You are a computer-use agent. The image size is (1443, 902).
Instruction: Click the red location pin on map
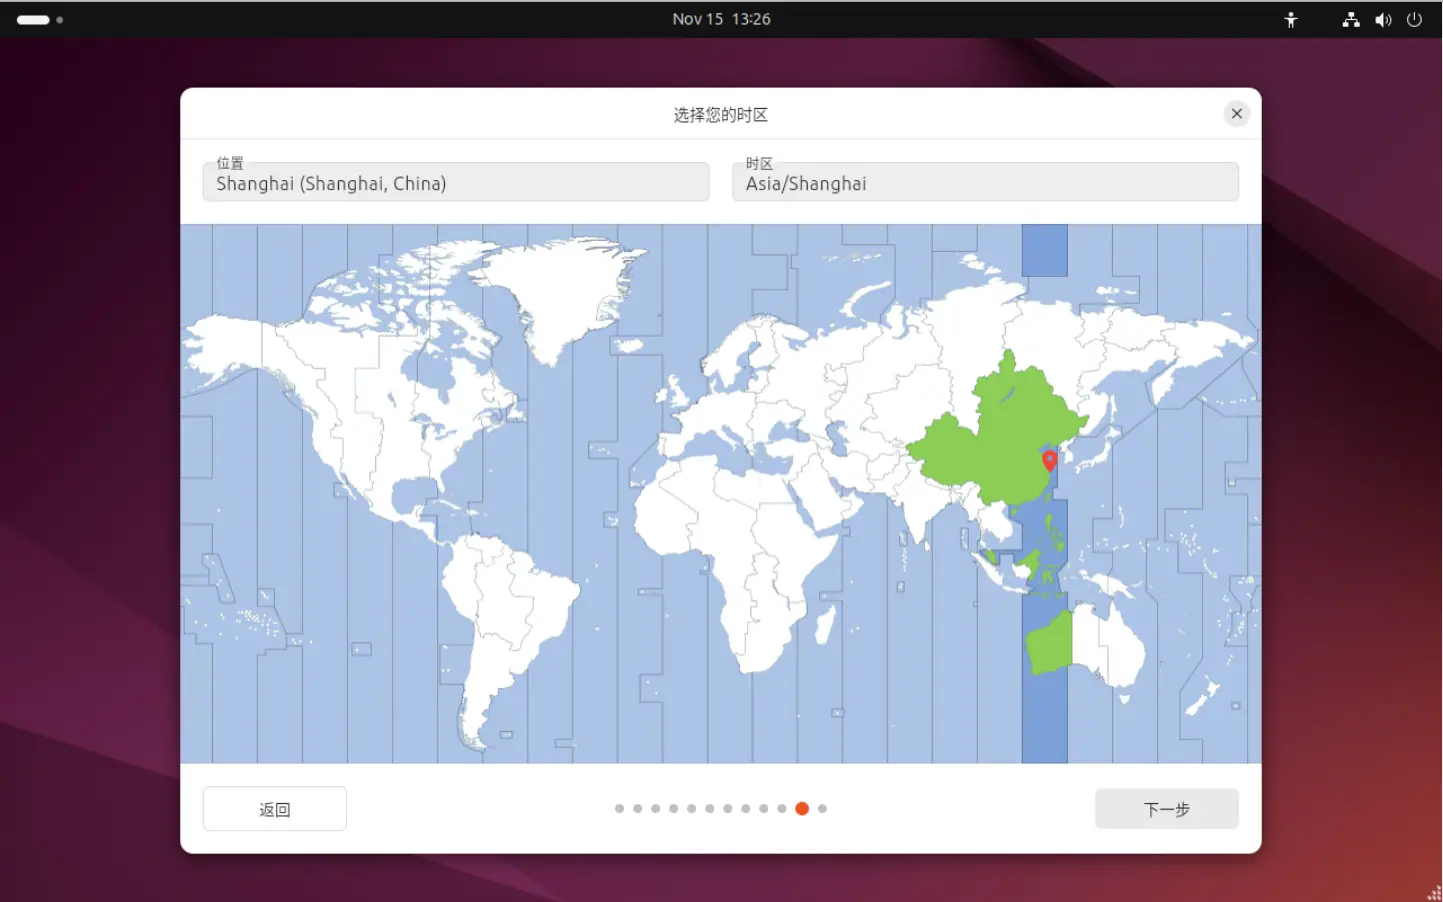[1049, 460]
